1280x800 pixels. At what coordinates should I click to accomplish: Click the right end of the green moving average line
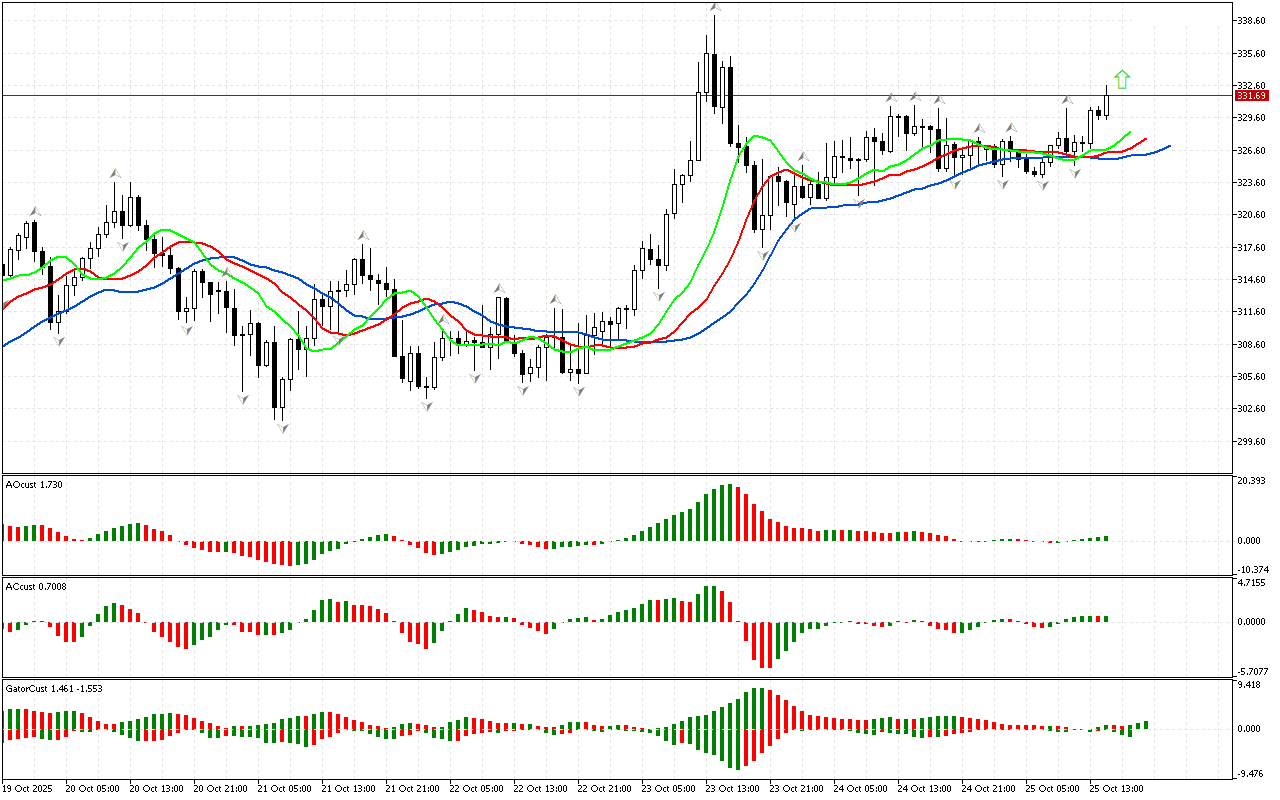(1129, 132)
